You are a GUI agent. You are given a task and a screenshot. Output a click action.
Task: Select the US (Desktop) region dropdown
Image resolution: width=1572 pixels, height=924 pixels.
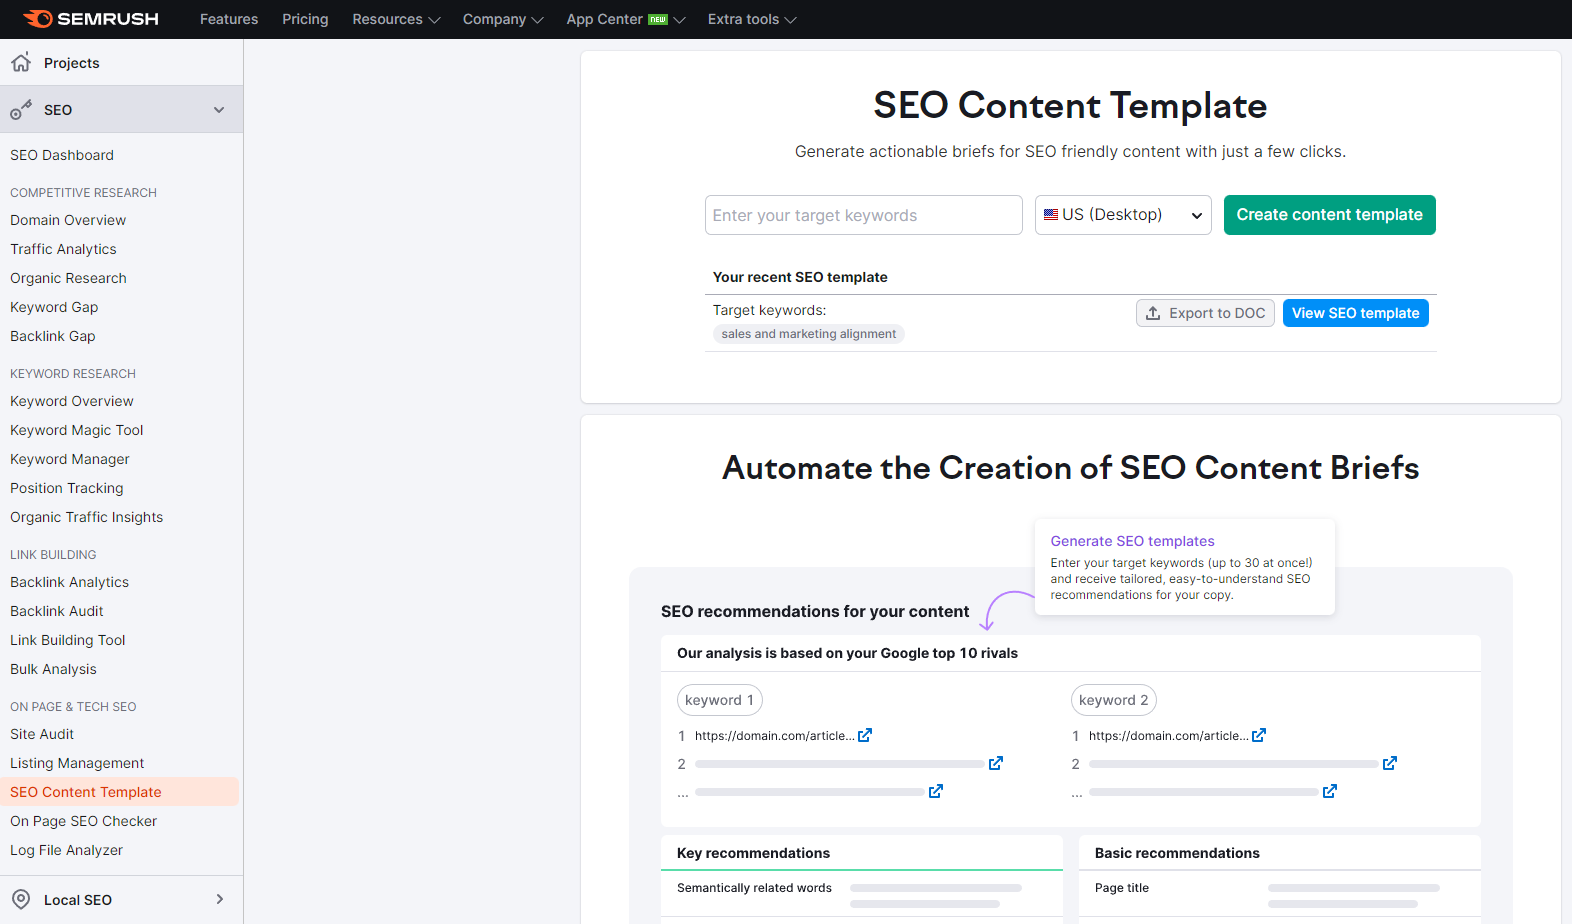click(x=1123, y=215)
